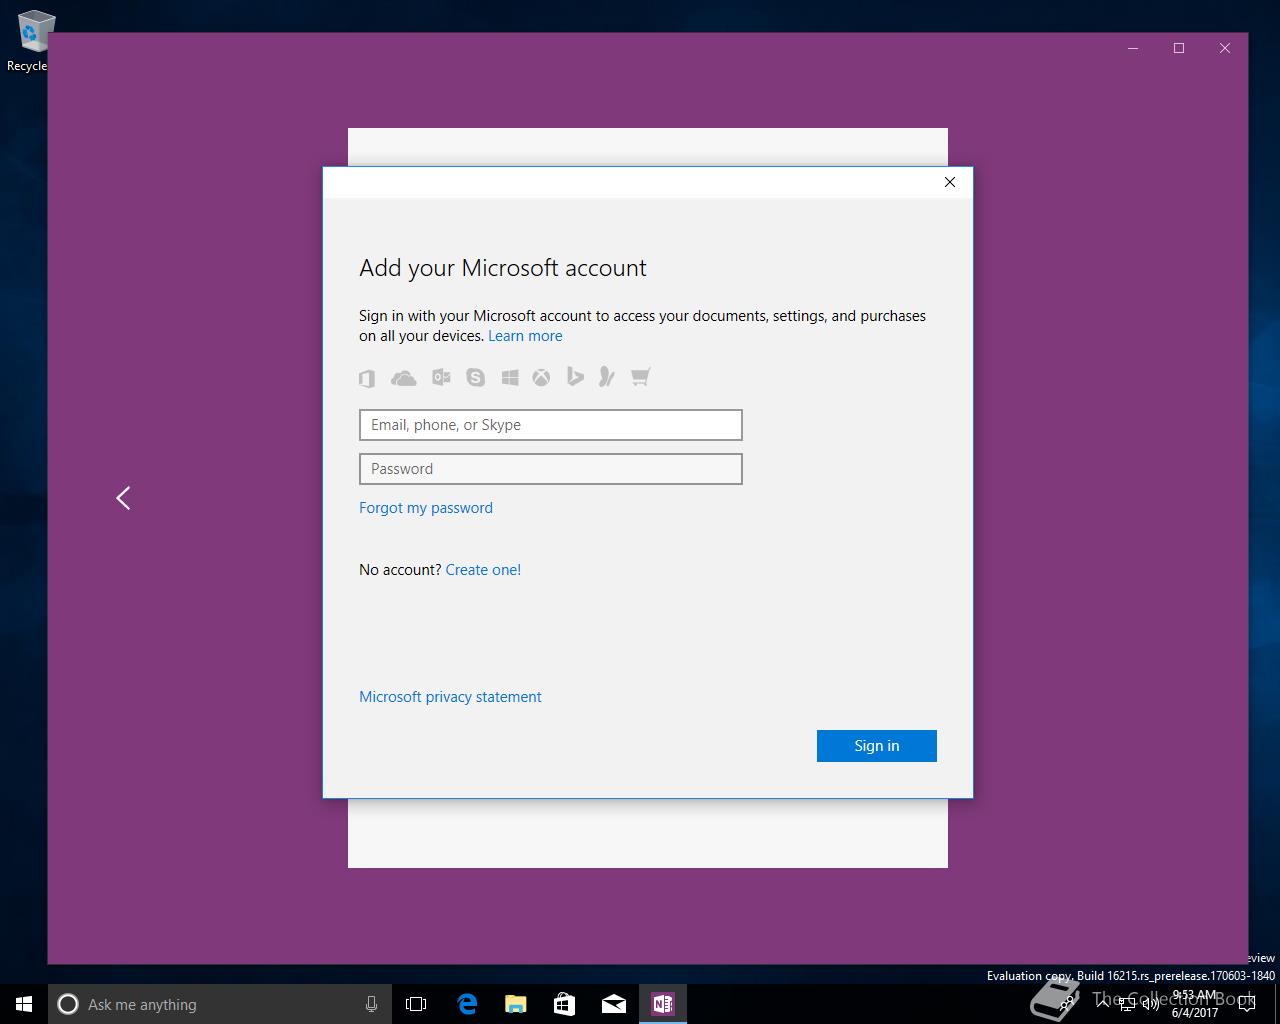Open the Learn more link

pos(525,336)
